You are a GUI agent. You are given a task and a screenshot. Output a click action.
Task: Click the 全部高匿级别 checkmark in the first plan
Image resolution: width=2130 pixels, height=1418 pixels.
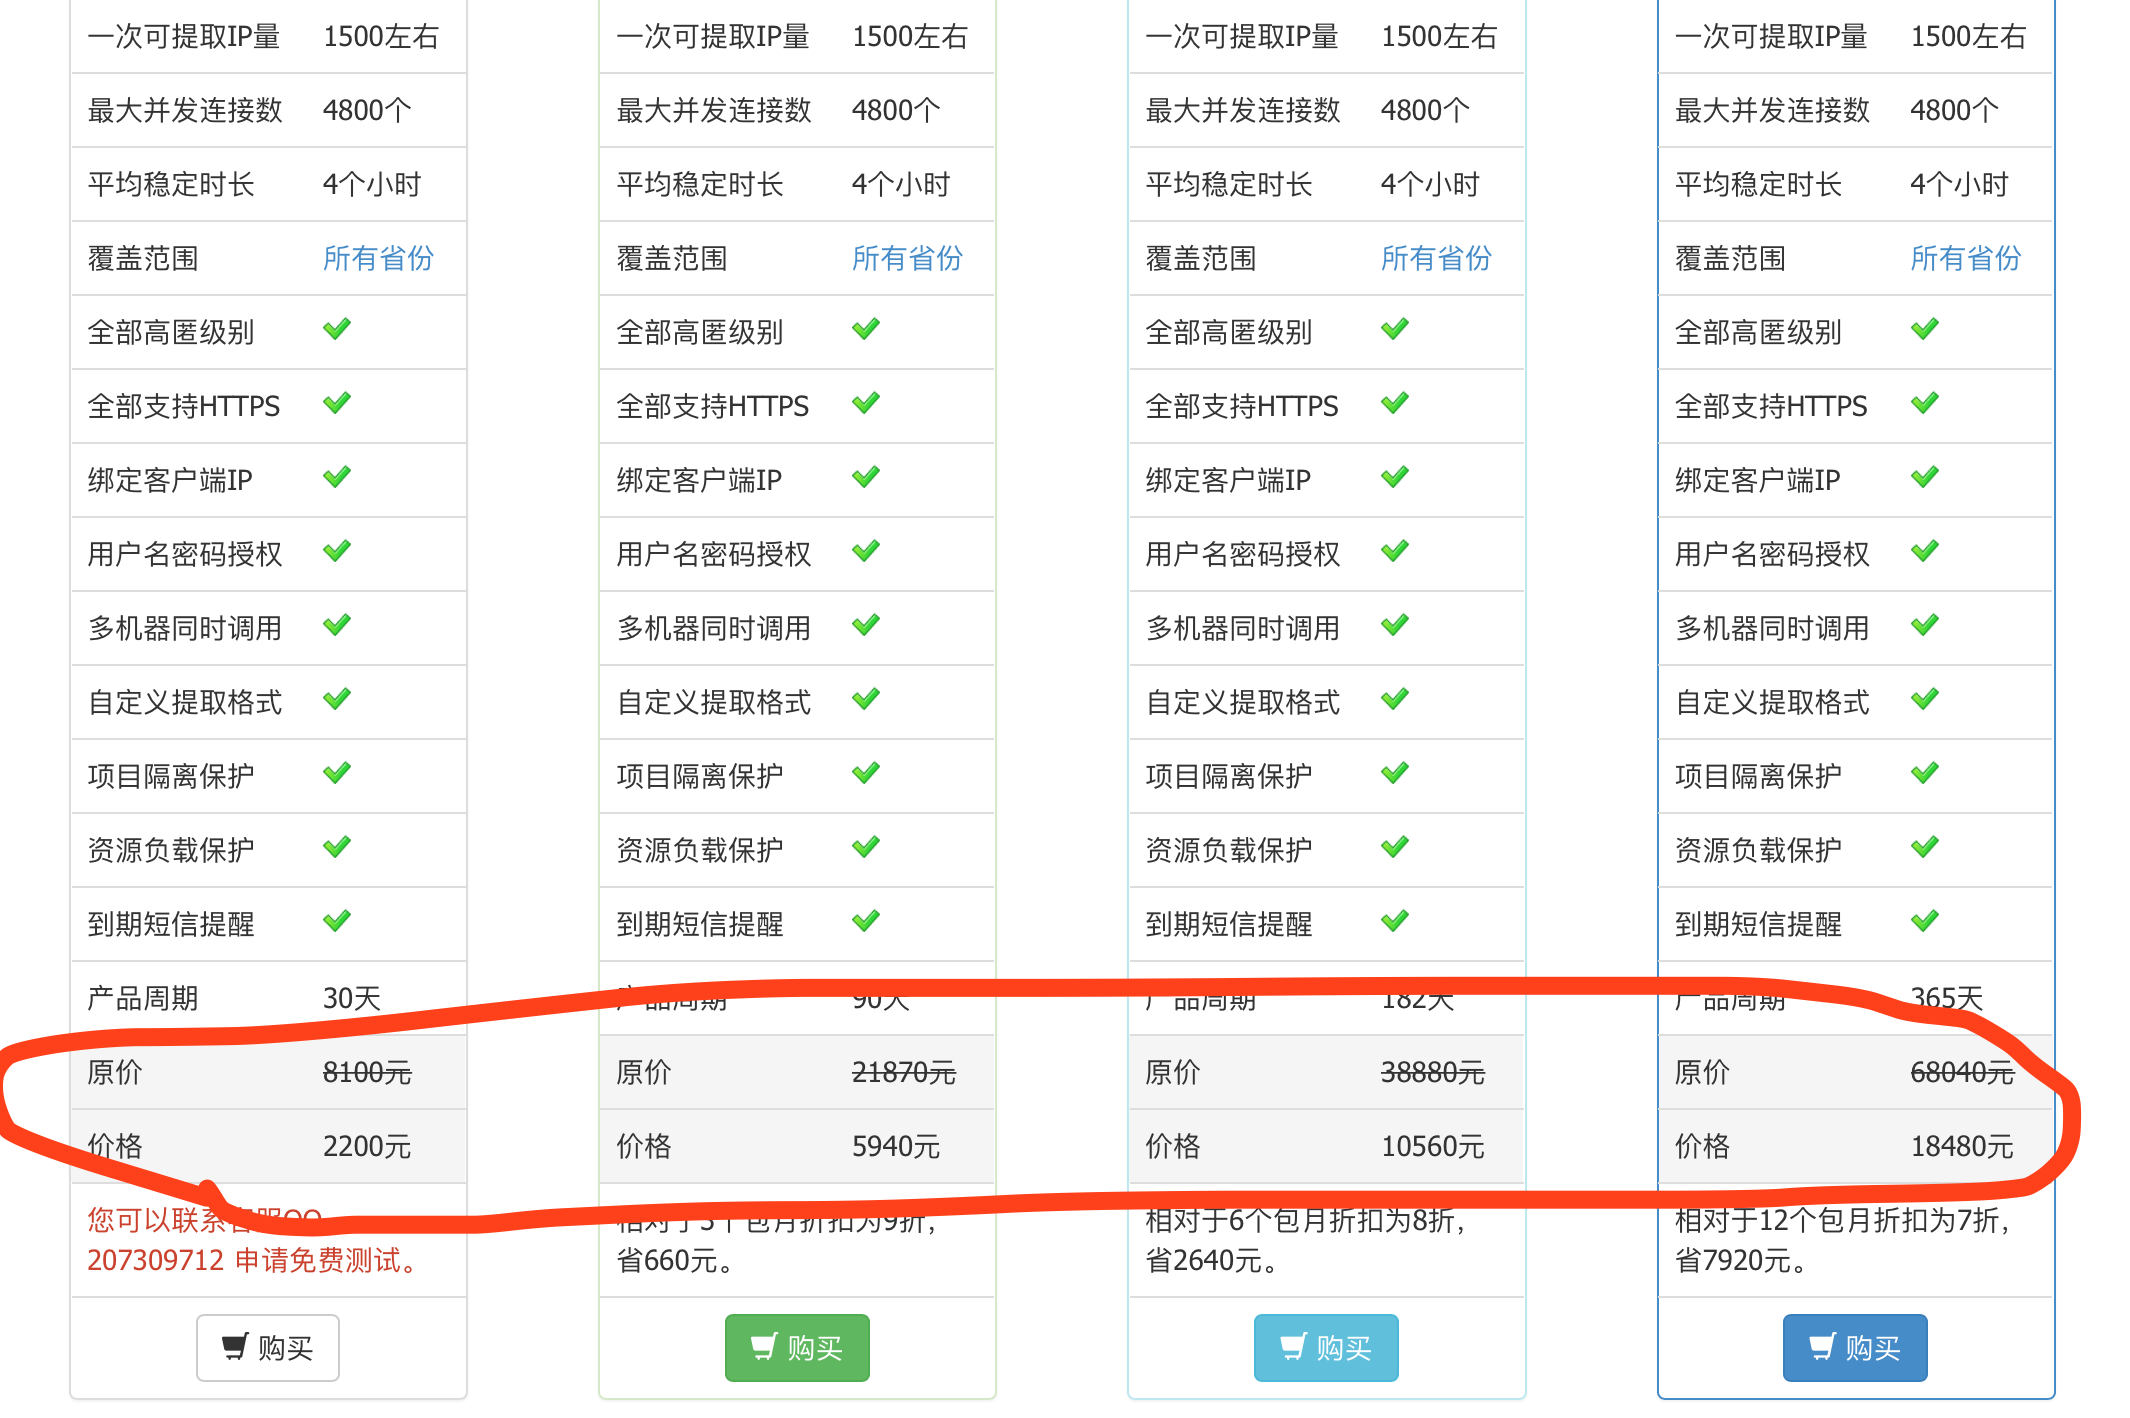[337, 329]
